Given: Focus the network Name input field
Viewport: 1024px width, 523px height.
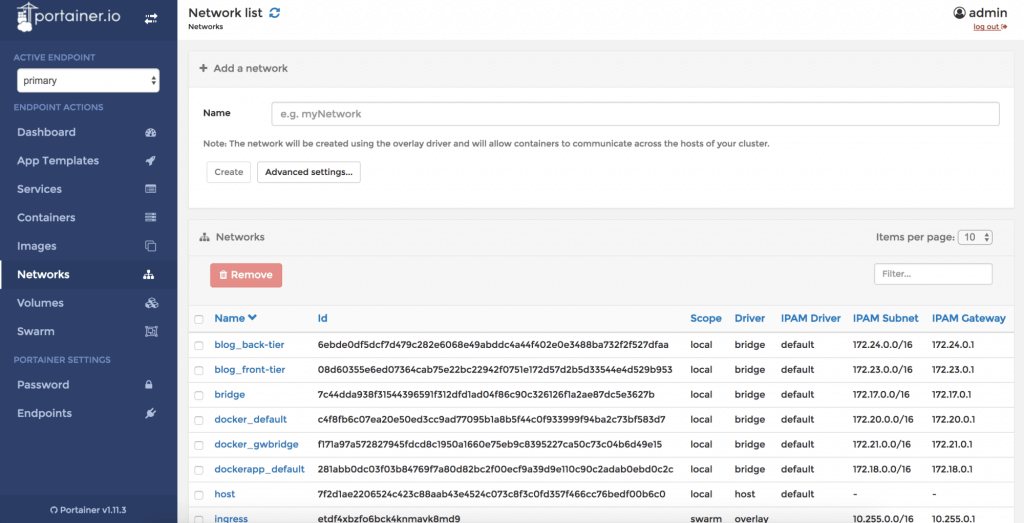Looking at the screenshot, I should [635, 114].
